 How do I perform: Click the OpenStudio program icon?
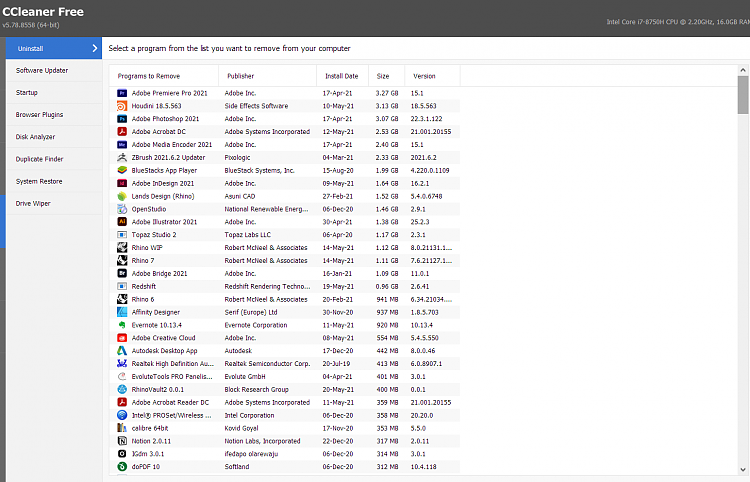point(122,209)
